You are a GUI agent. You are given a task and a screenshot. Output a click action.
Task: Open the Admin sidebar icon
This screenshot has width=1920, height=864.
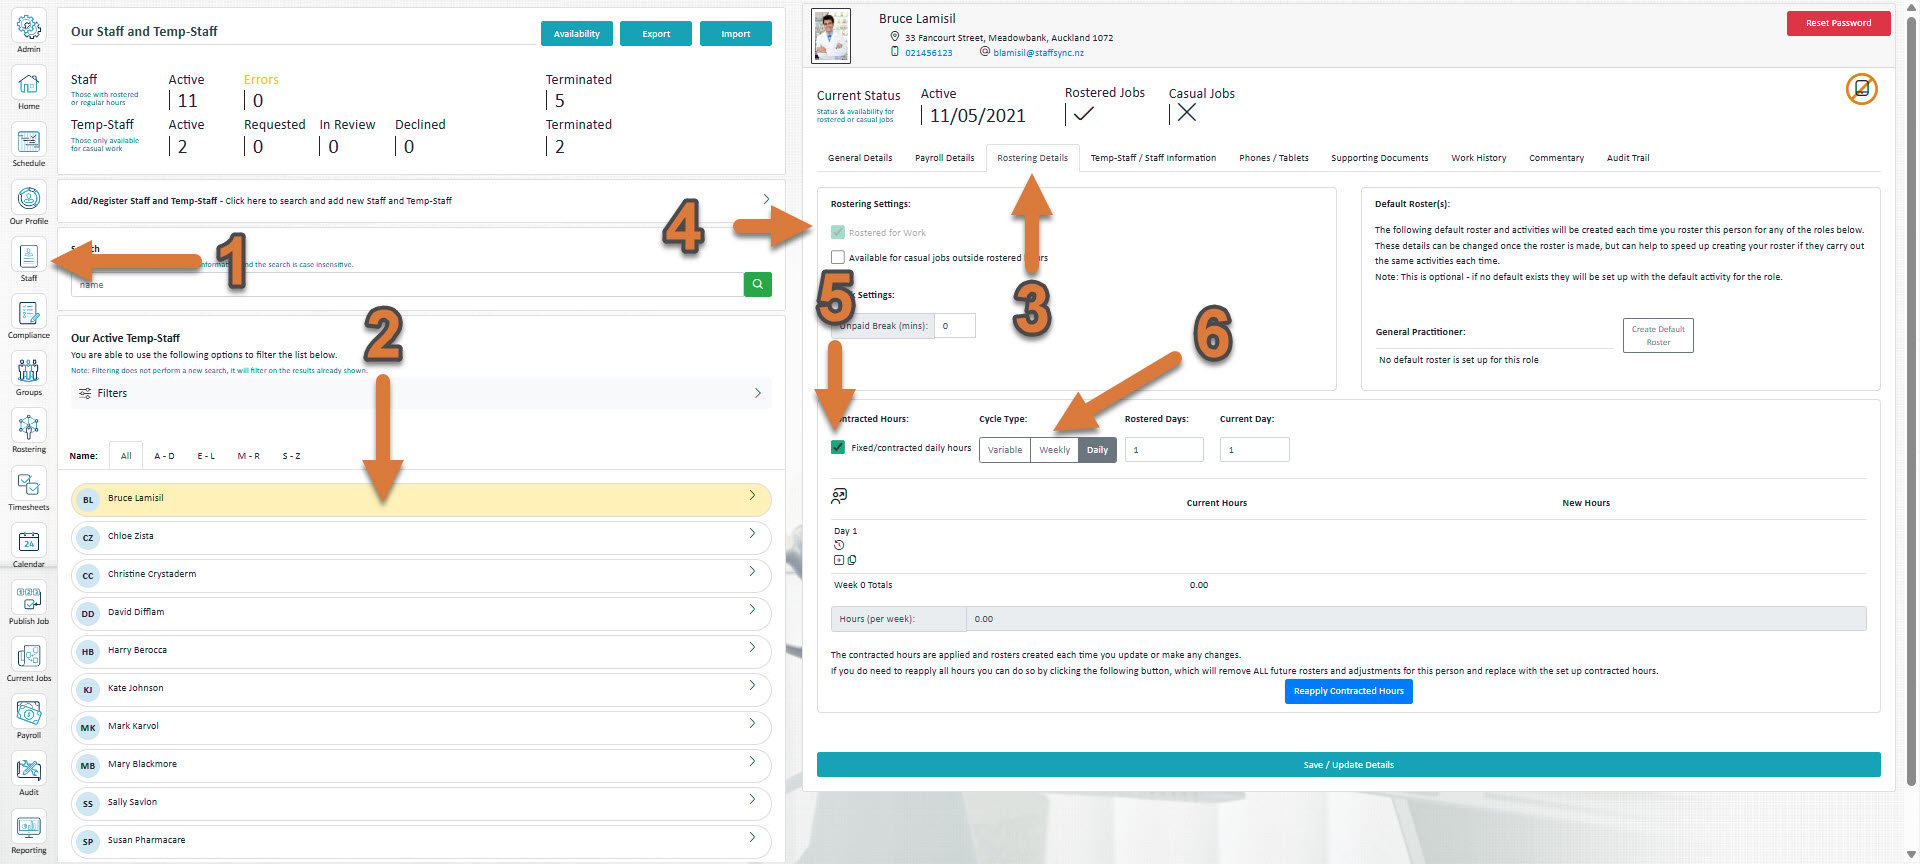(x=29, y=27)
